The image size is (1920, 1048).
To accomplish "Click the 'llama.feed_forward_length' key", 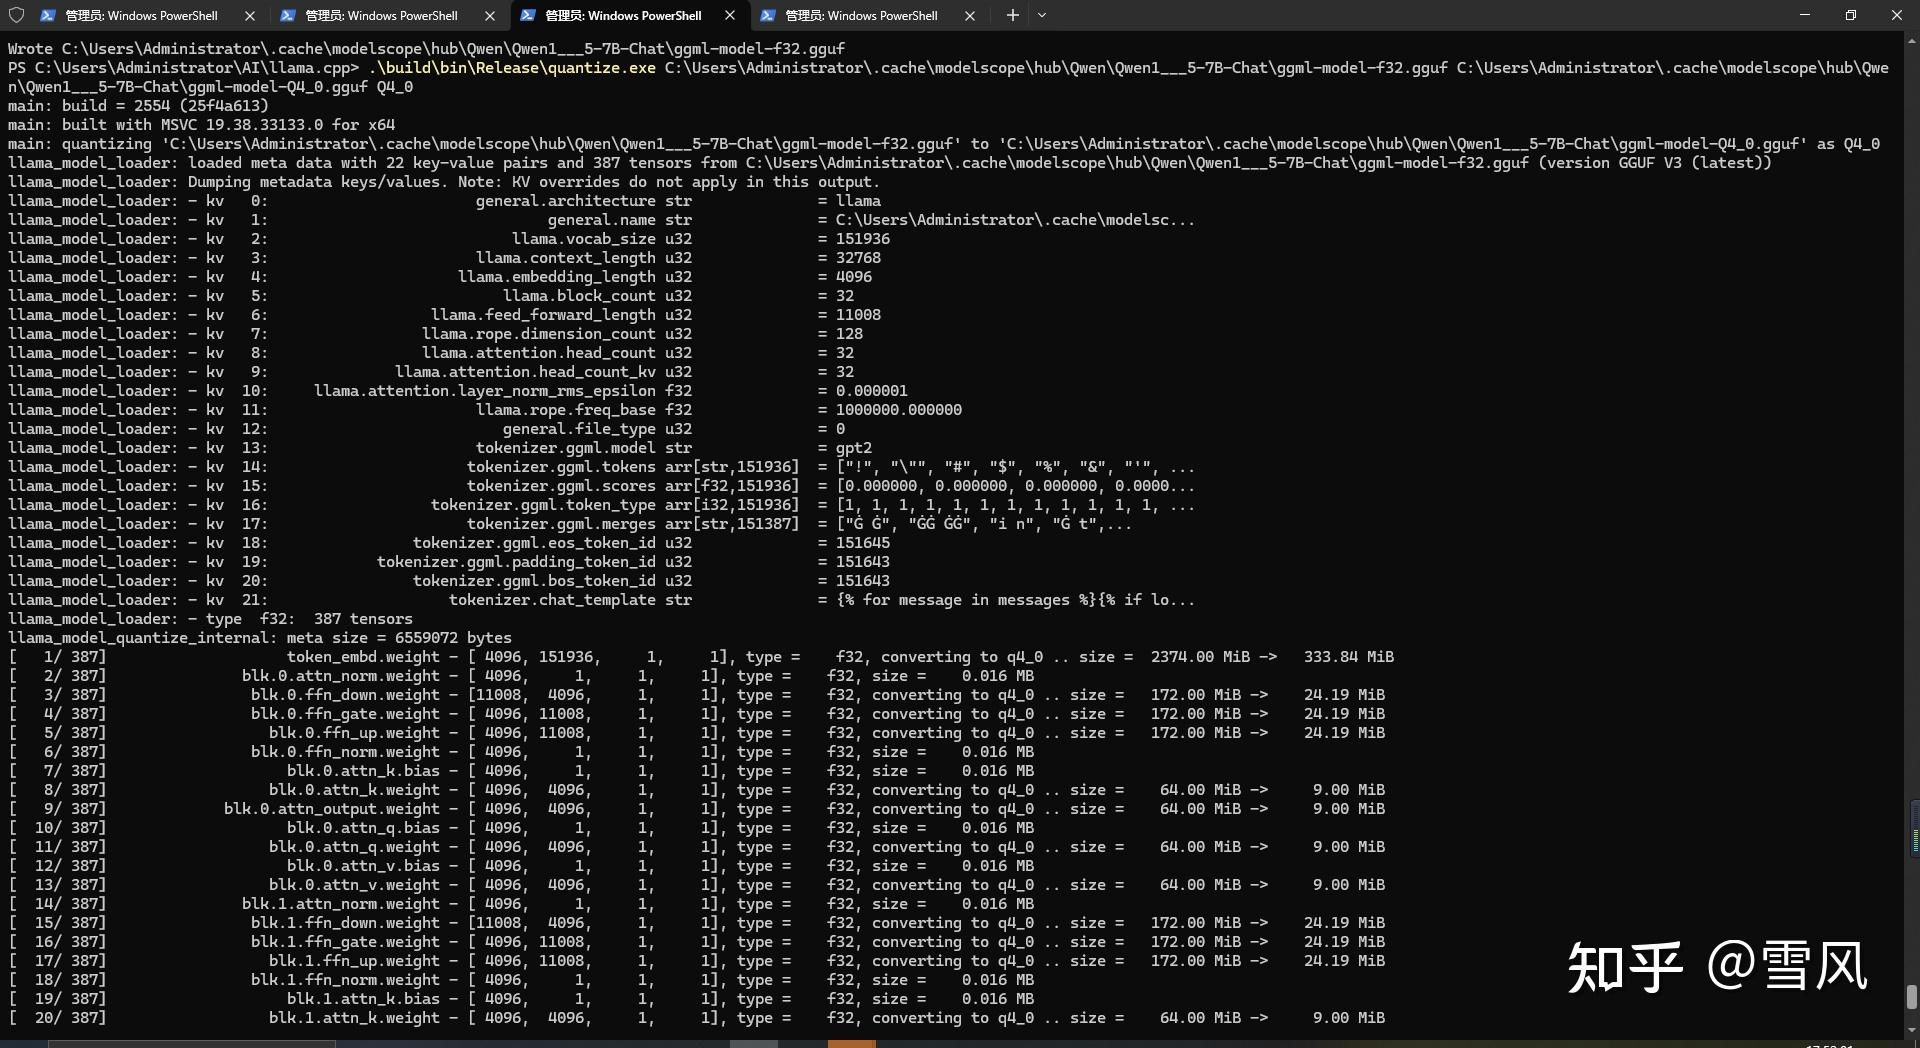I will (544, 315).
